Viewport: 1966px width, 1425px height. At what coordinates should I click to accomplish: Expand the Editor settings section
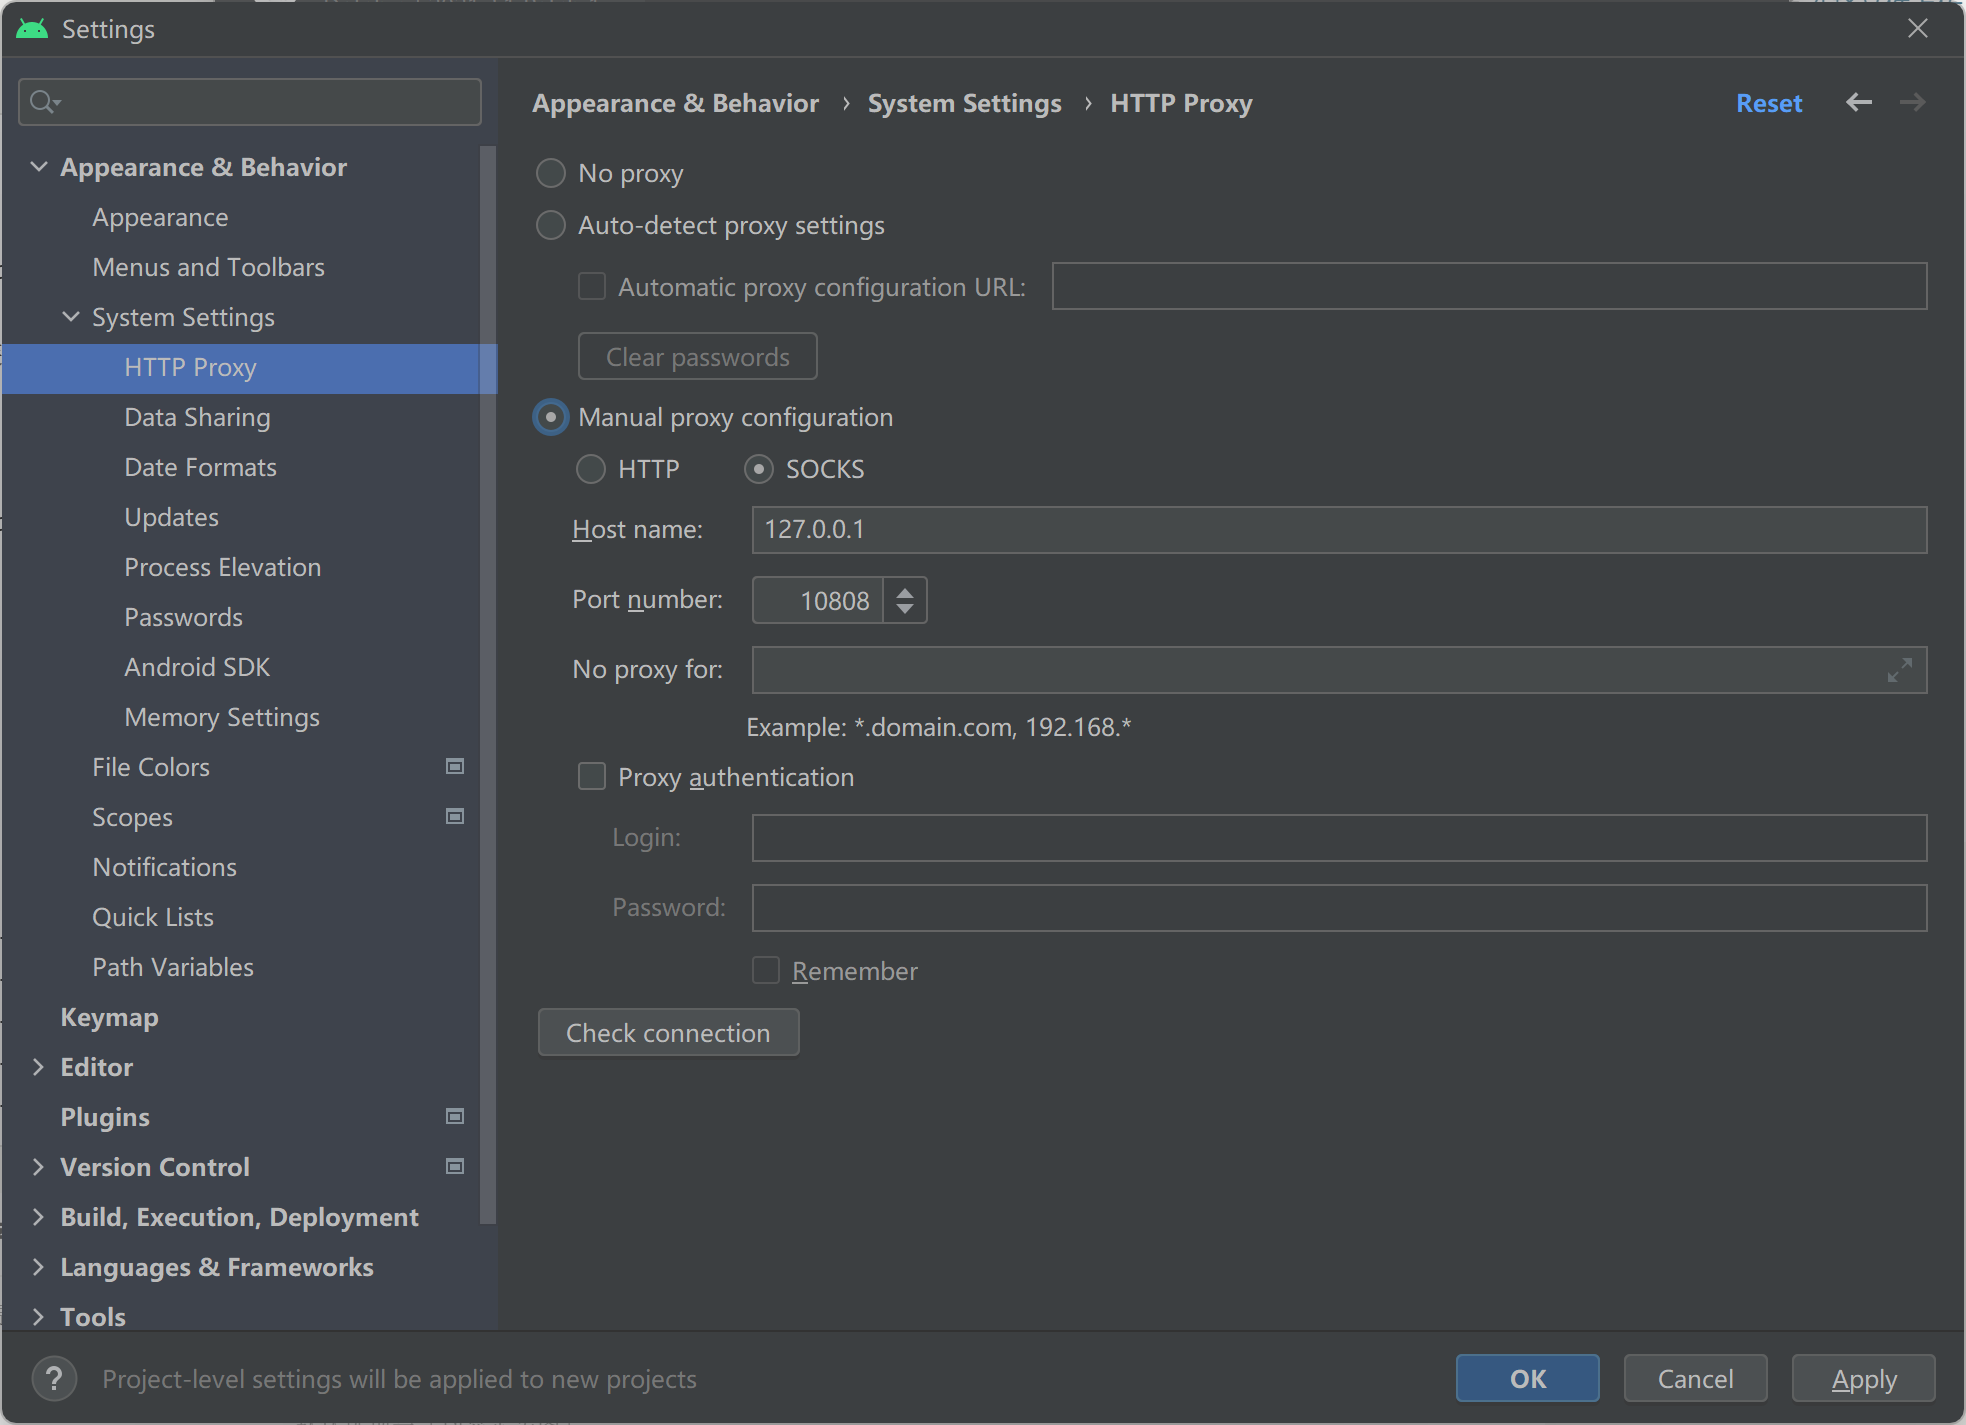pyautogui.click(x=39, y=1067)
